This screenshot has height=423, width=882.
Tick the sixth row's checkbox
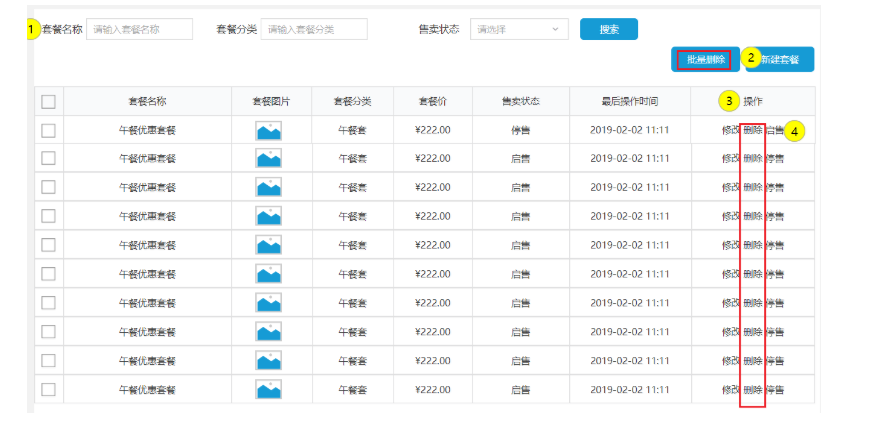[48, 274]
